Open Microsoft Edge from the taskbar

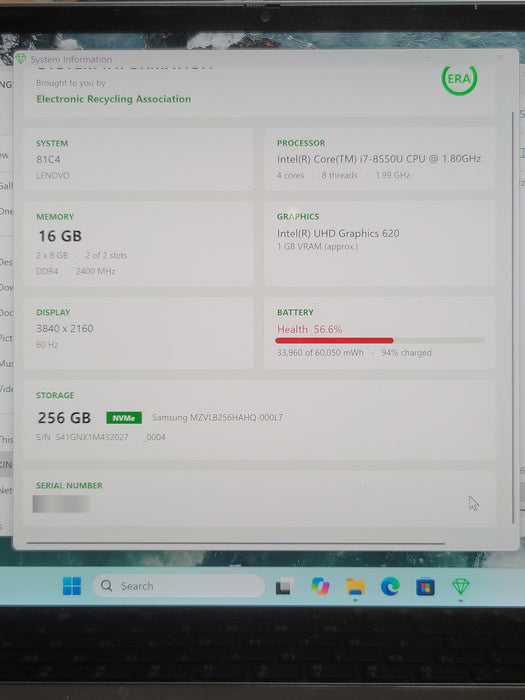click(x=390, y=586)
